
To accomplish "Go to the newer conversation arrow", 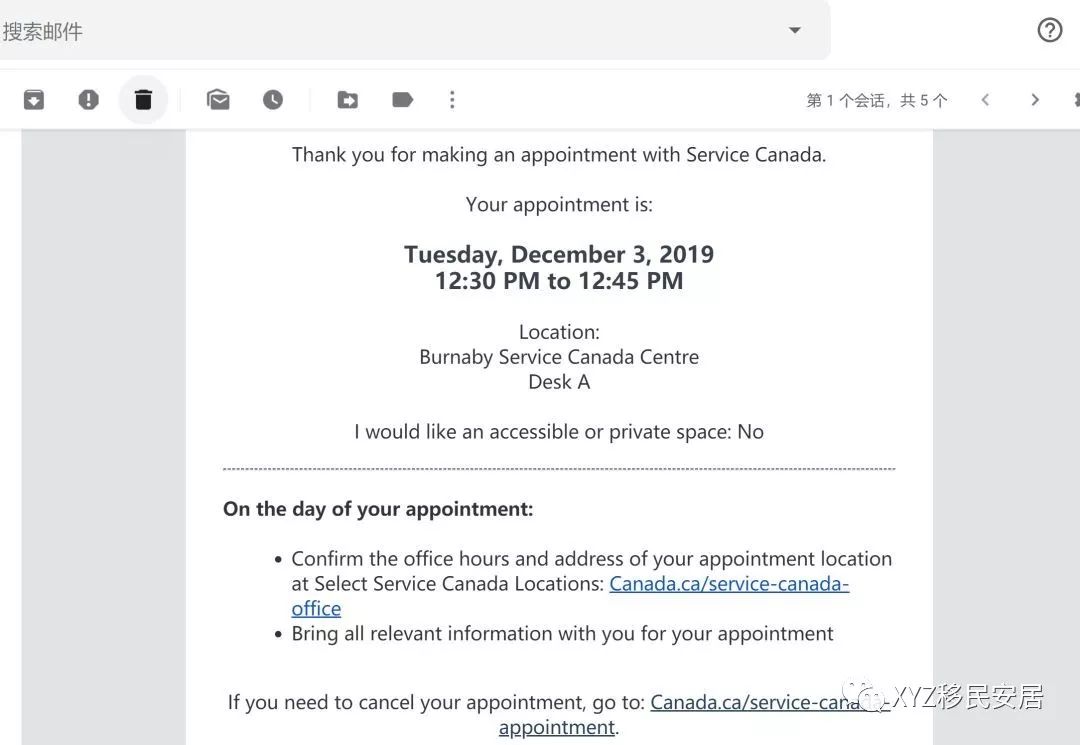I will point(985,100).
